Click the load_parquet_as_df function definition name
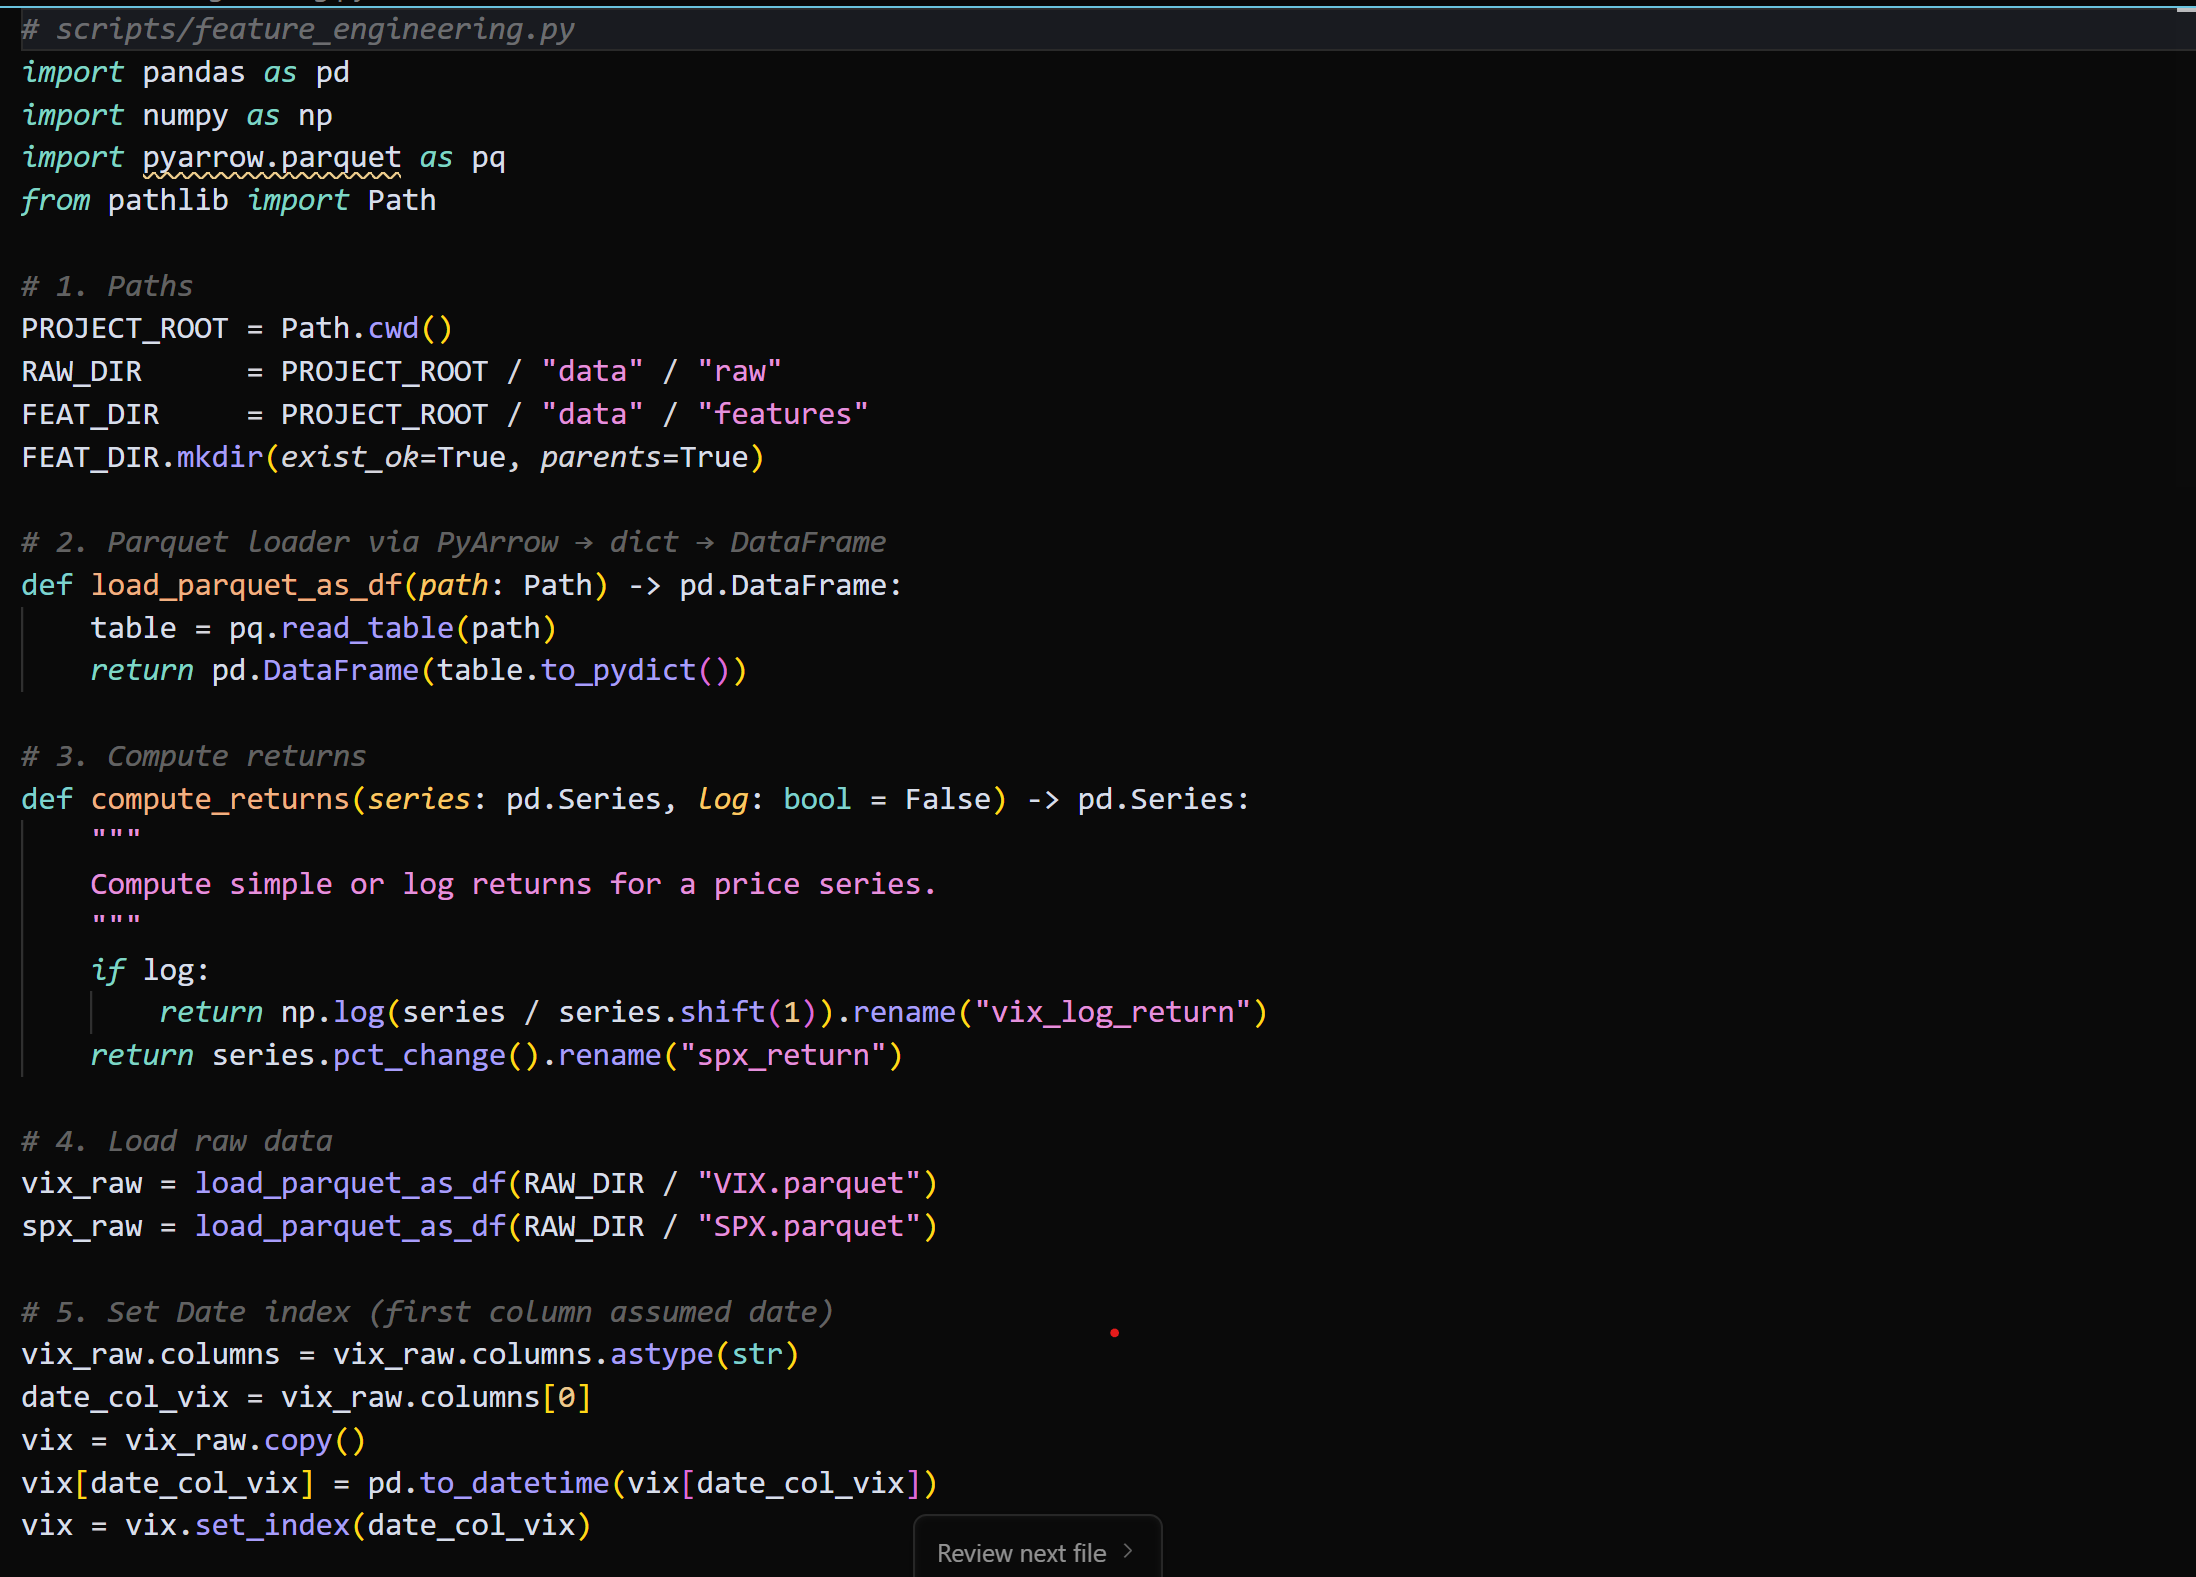The width and height of the screenshot is (2196, 1577). pyautogui.click(x=245, y=585)
